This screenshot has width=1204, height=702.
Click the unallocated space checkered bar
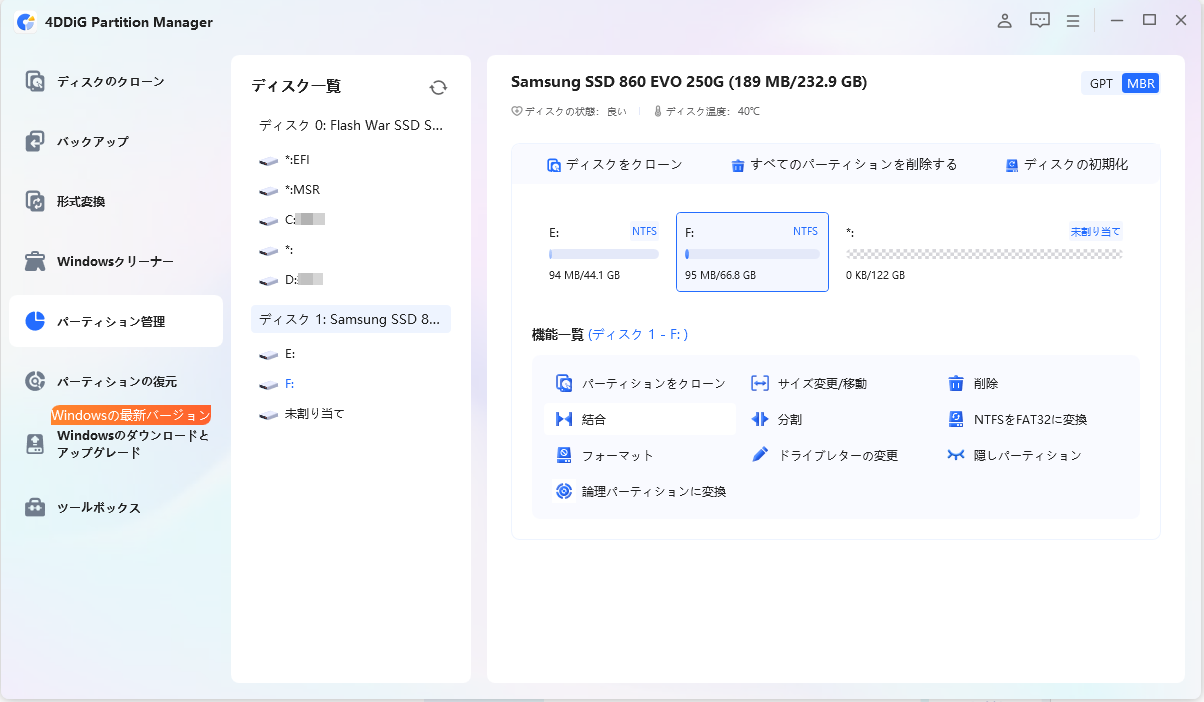[x=984, y=254]
